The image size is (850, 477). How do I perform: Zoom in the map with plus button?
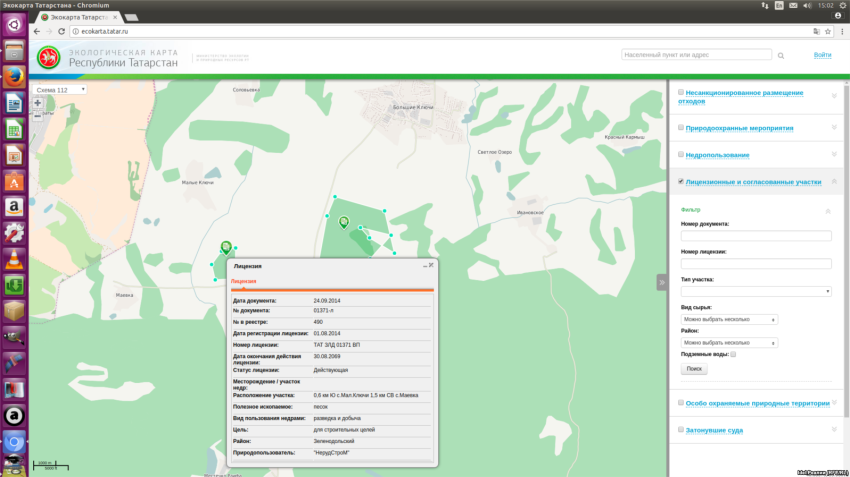click(x=38, y=103)
